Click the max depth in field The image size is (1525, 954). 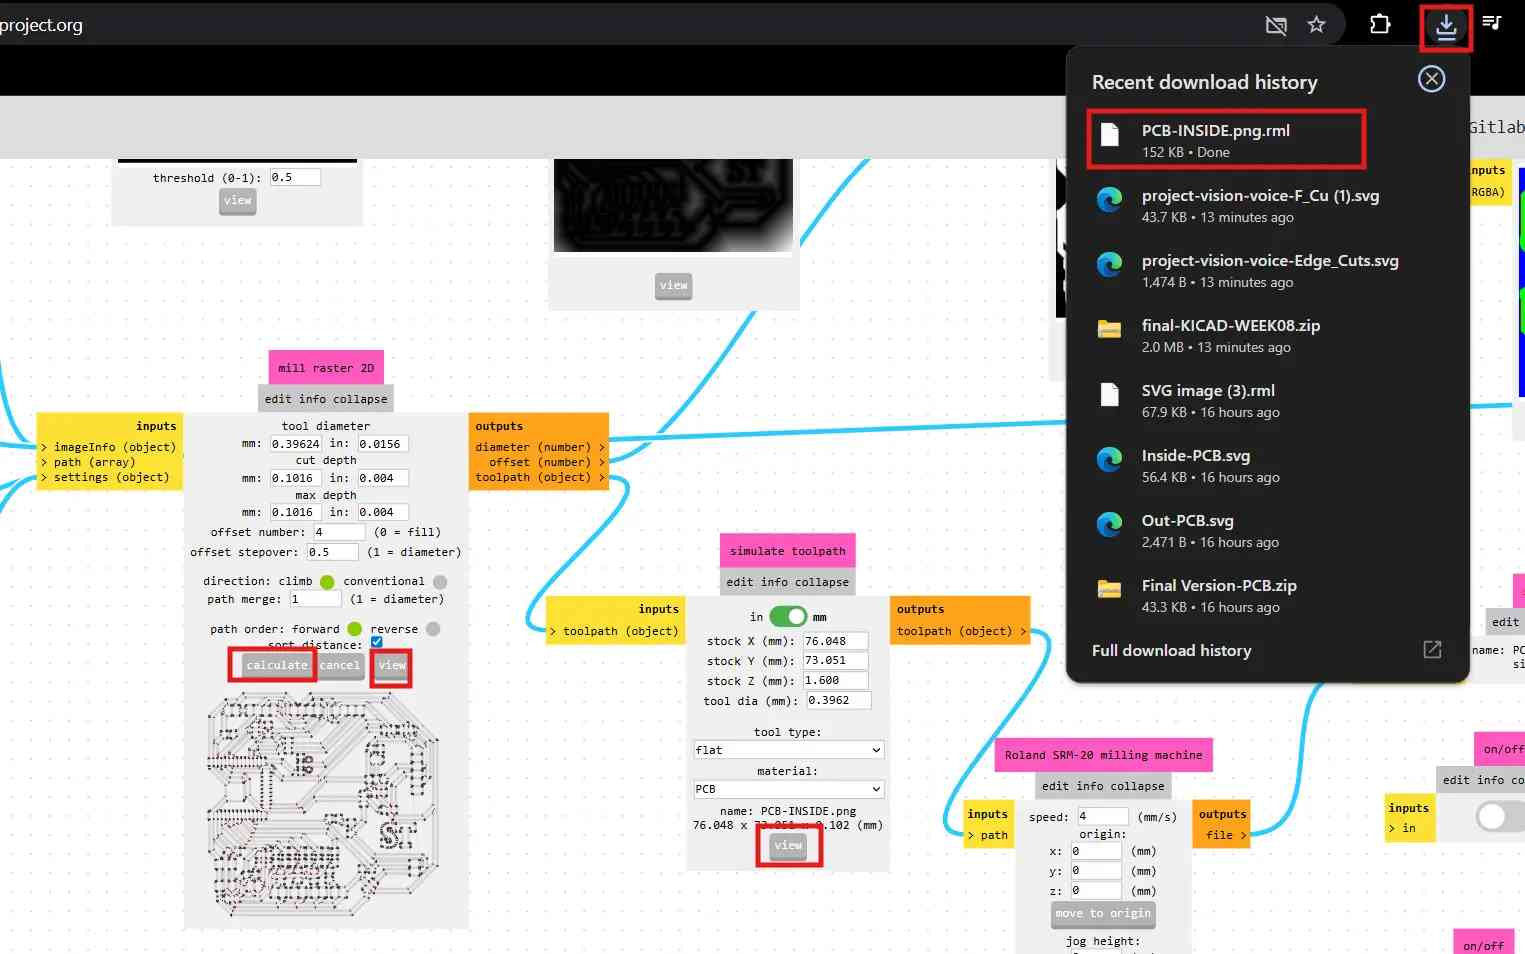click(x=382, y=512)
